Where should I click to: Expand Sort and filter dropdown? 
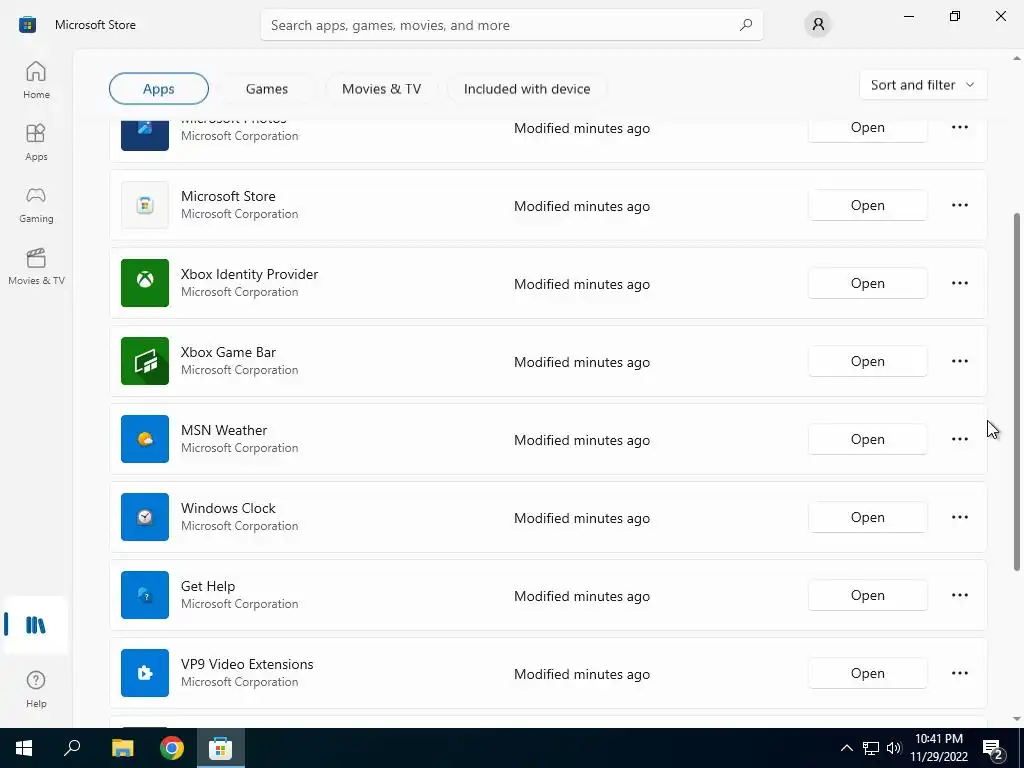click(923, 85)
